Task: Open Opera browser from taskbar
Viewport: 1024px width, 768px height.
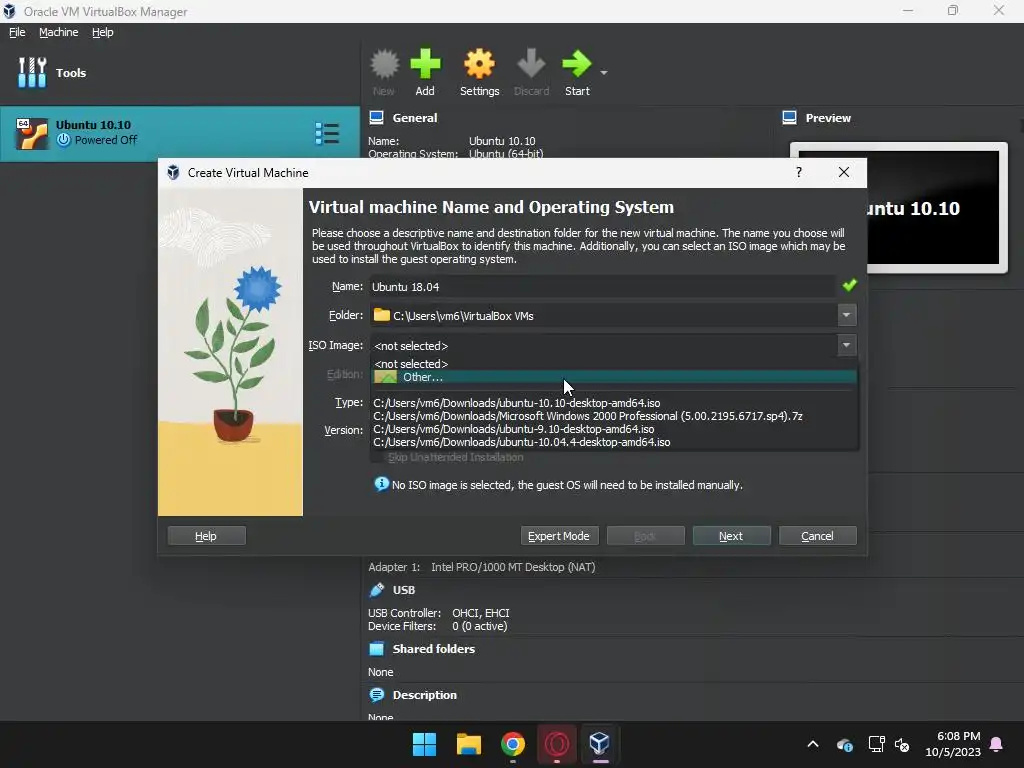Action: 557,744
